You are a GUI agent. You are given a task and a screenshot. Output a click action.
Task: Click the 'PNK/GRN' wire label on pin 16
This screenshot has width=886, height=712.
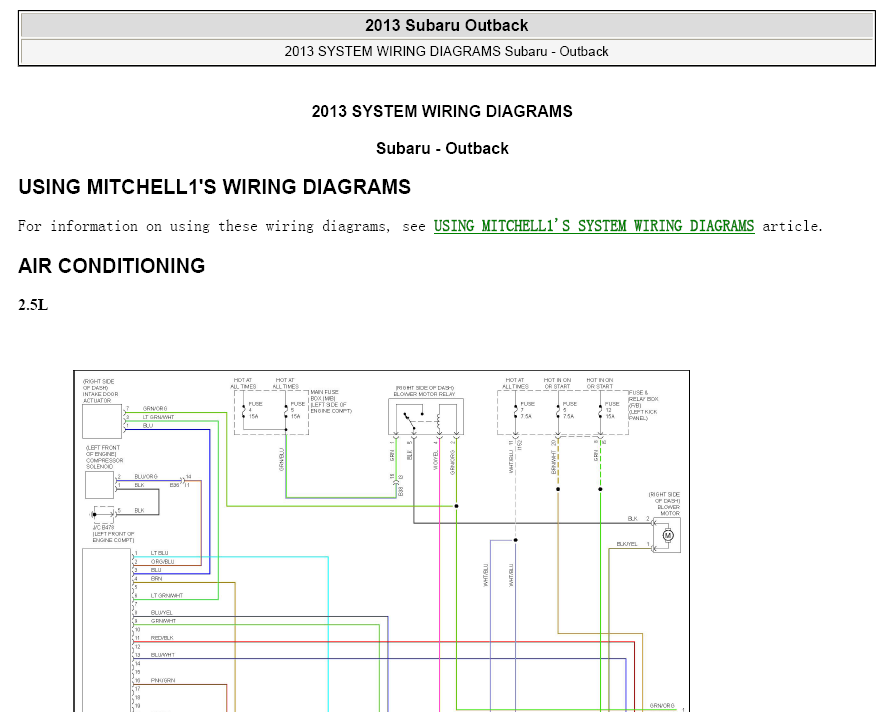(x=163, y=681)
